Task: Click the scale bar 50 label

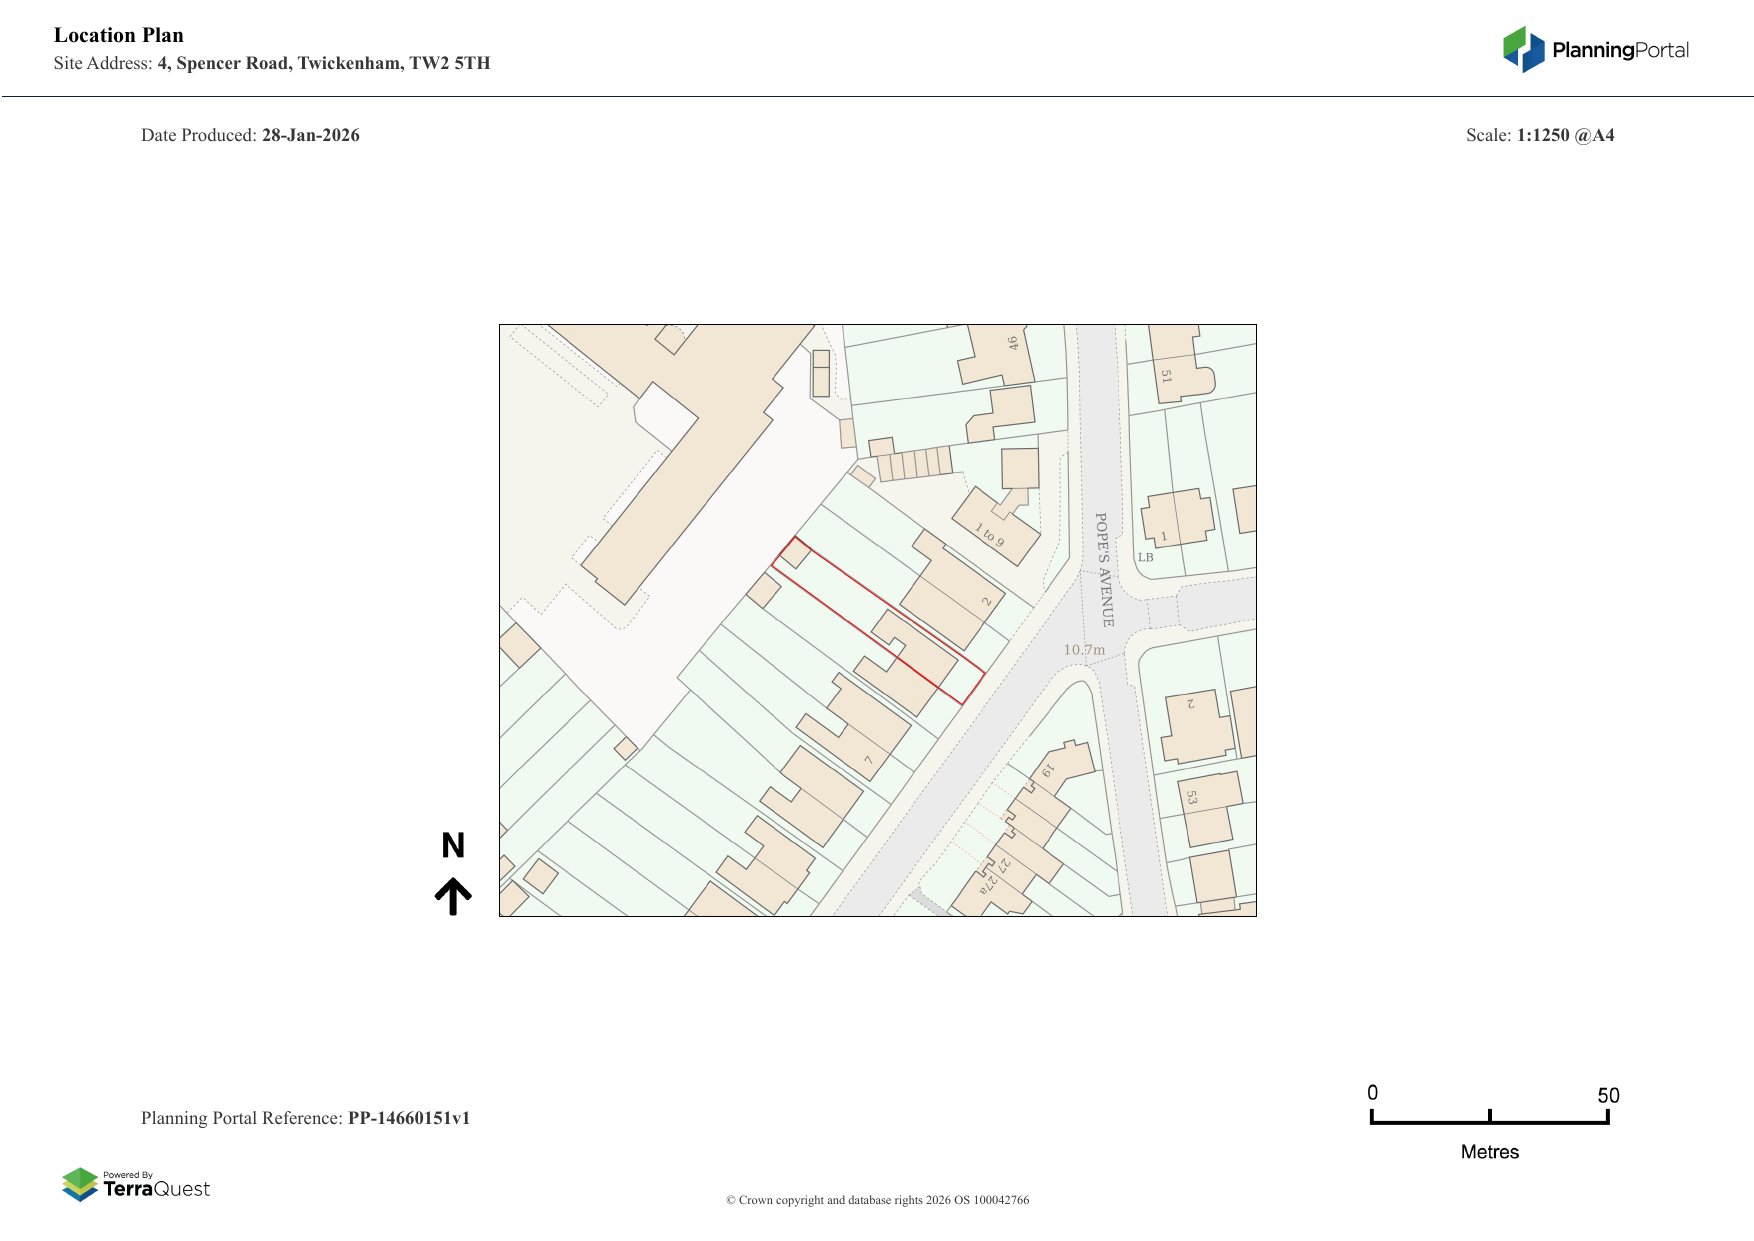Action: click(x=1608, y=1095)
